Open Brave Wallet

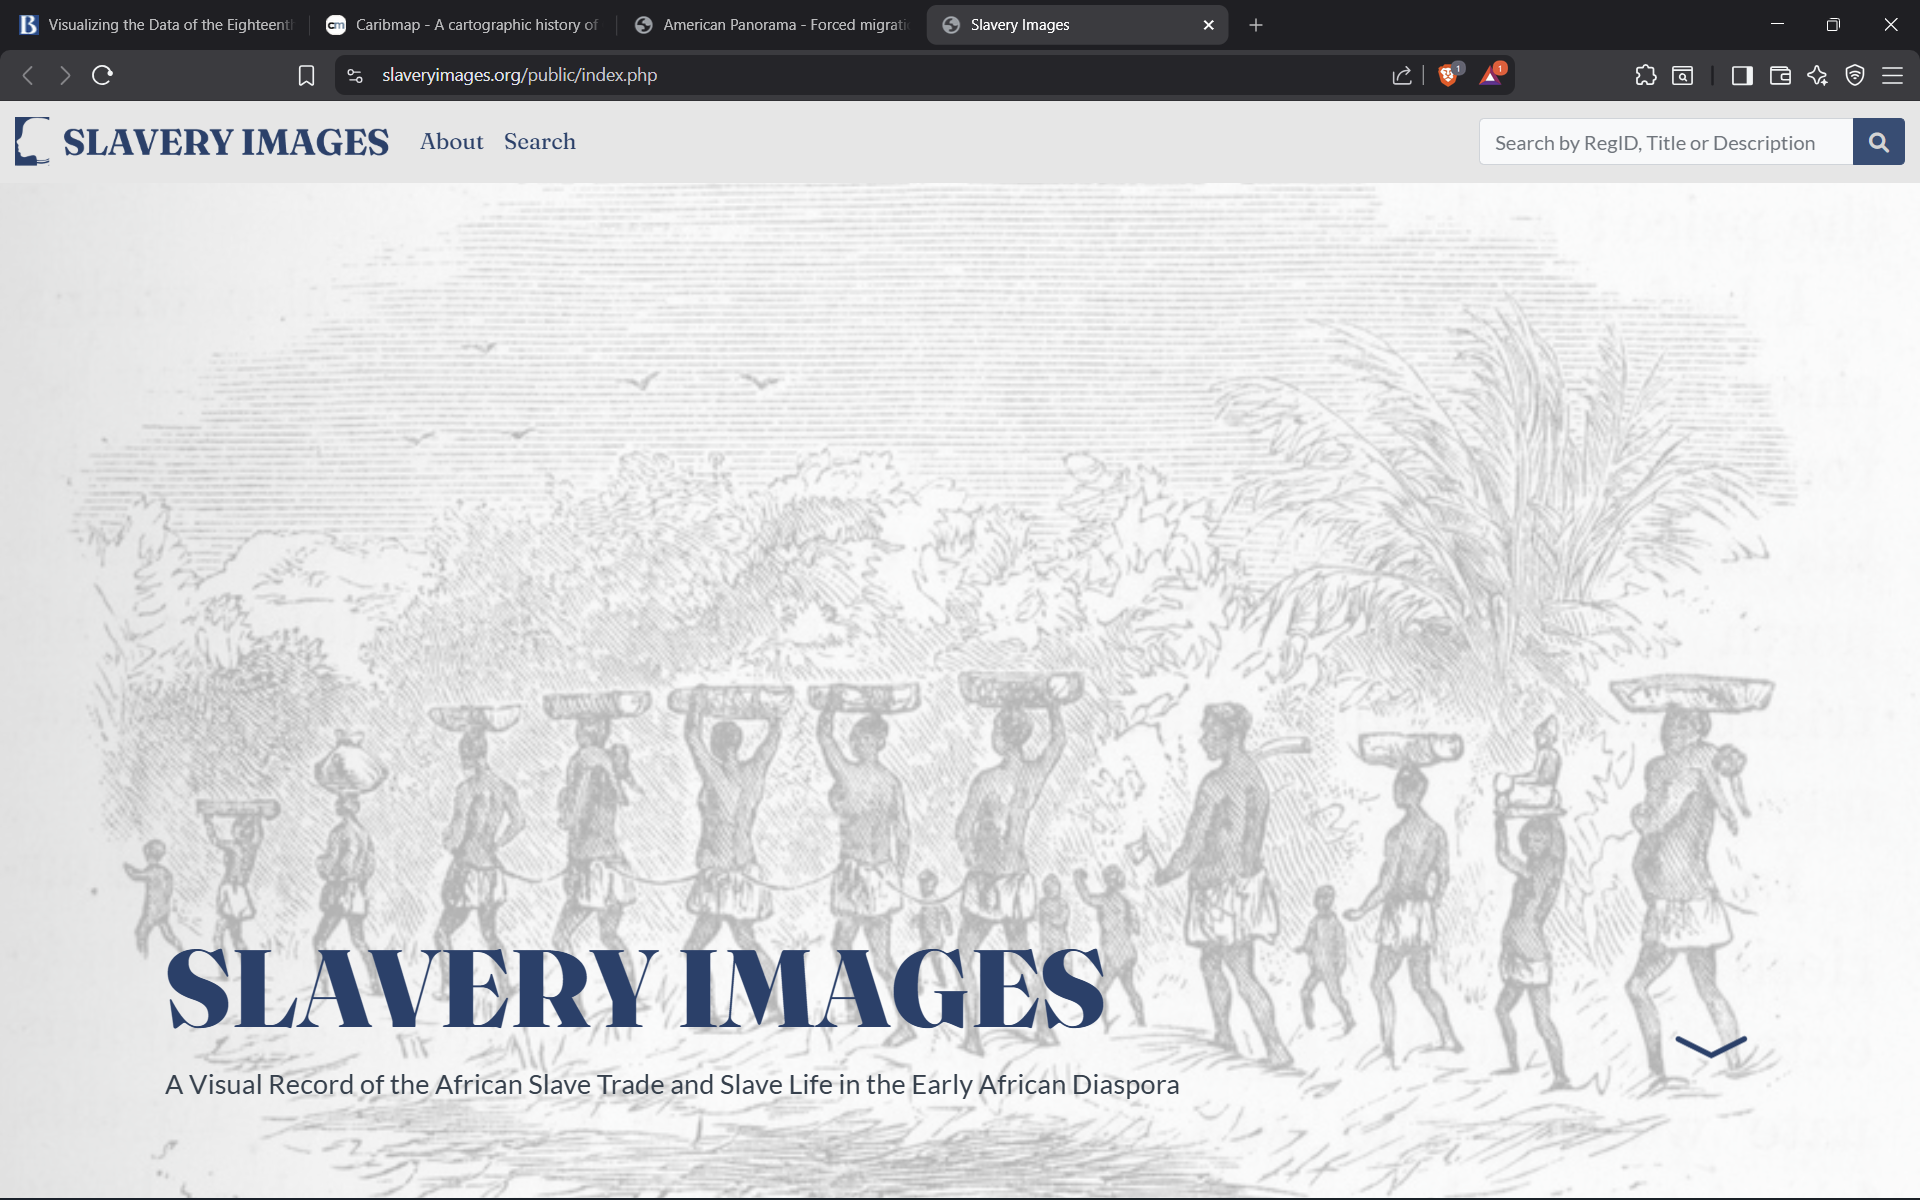1780,75
